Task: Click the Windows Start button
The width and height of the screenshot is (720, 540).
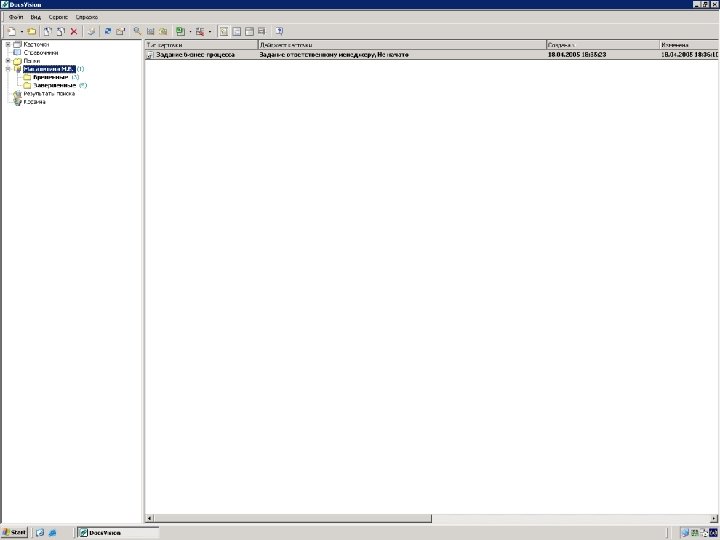Action: coord(14,532)
